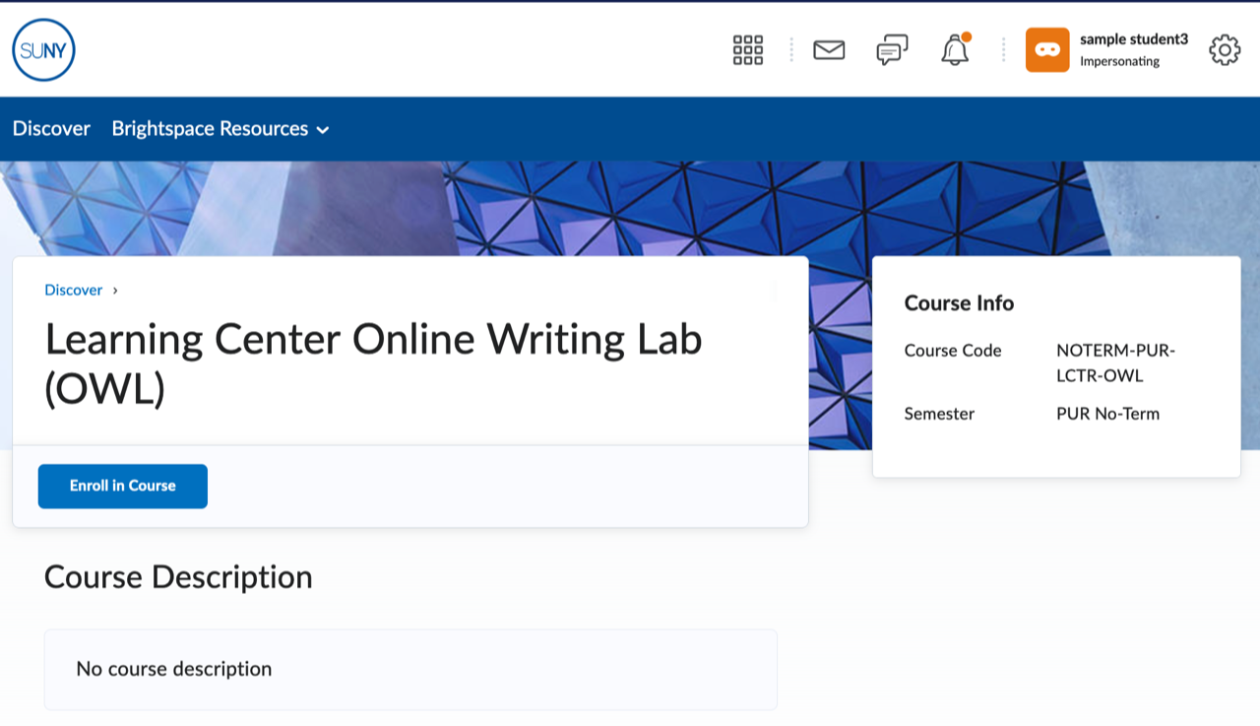This screenshot has height=726, width=1260.
Task: Select the course code NOTERM-PUR-LCTR-OWL
Action: point(1115,363)
